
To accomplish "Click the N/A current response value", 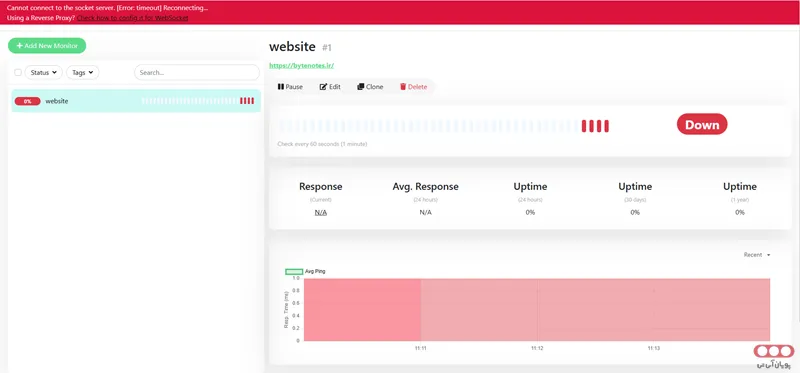I will pos(320,212).
